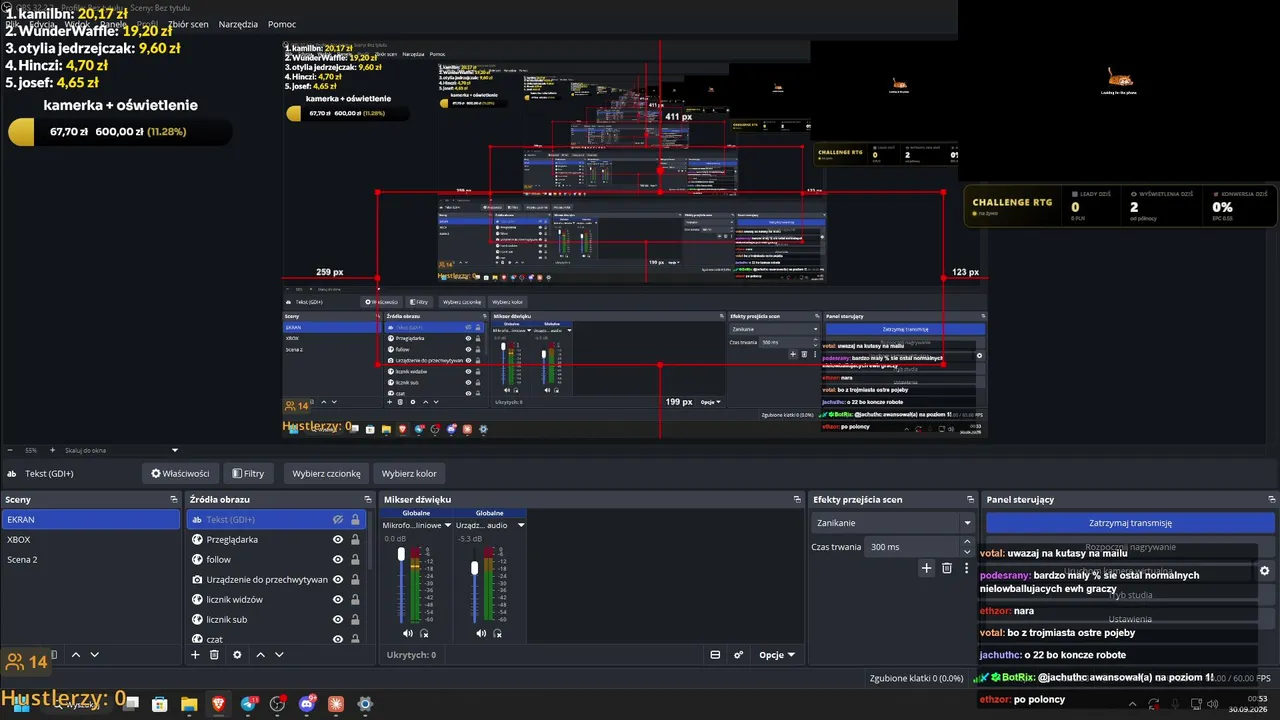This screenshot has width=1280, height=720.
Task: Zoom out the preview with the minus icon
Action: pos(10,450)
